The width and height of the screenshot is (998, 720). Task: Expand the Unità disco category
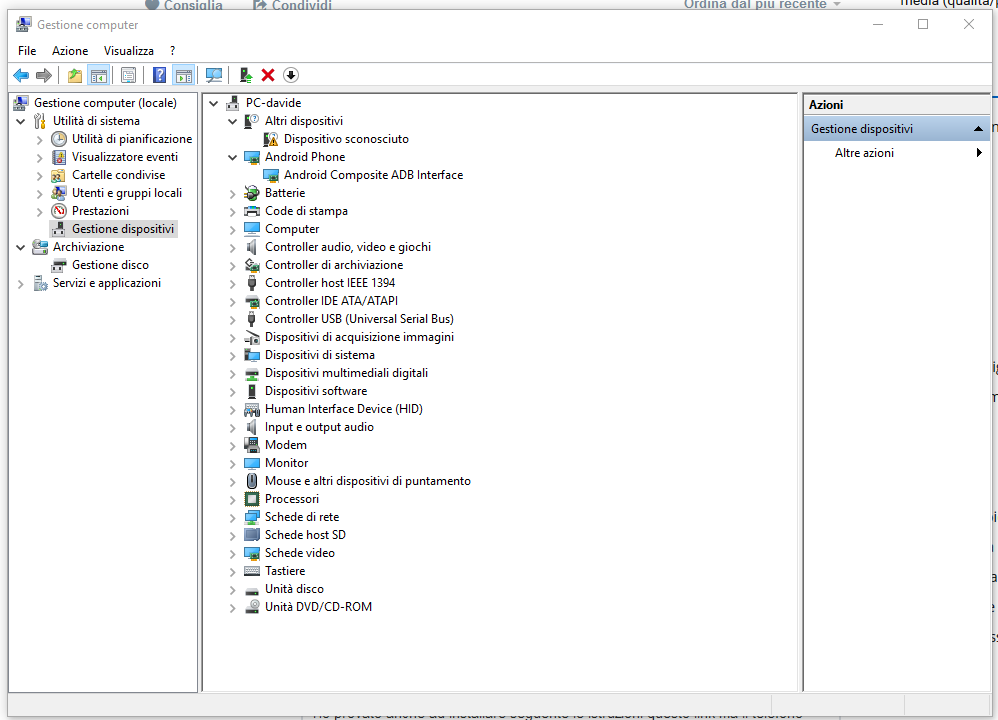[233, 589]
